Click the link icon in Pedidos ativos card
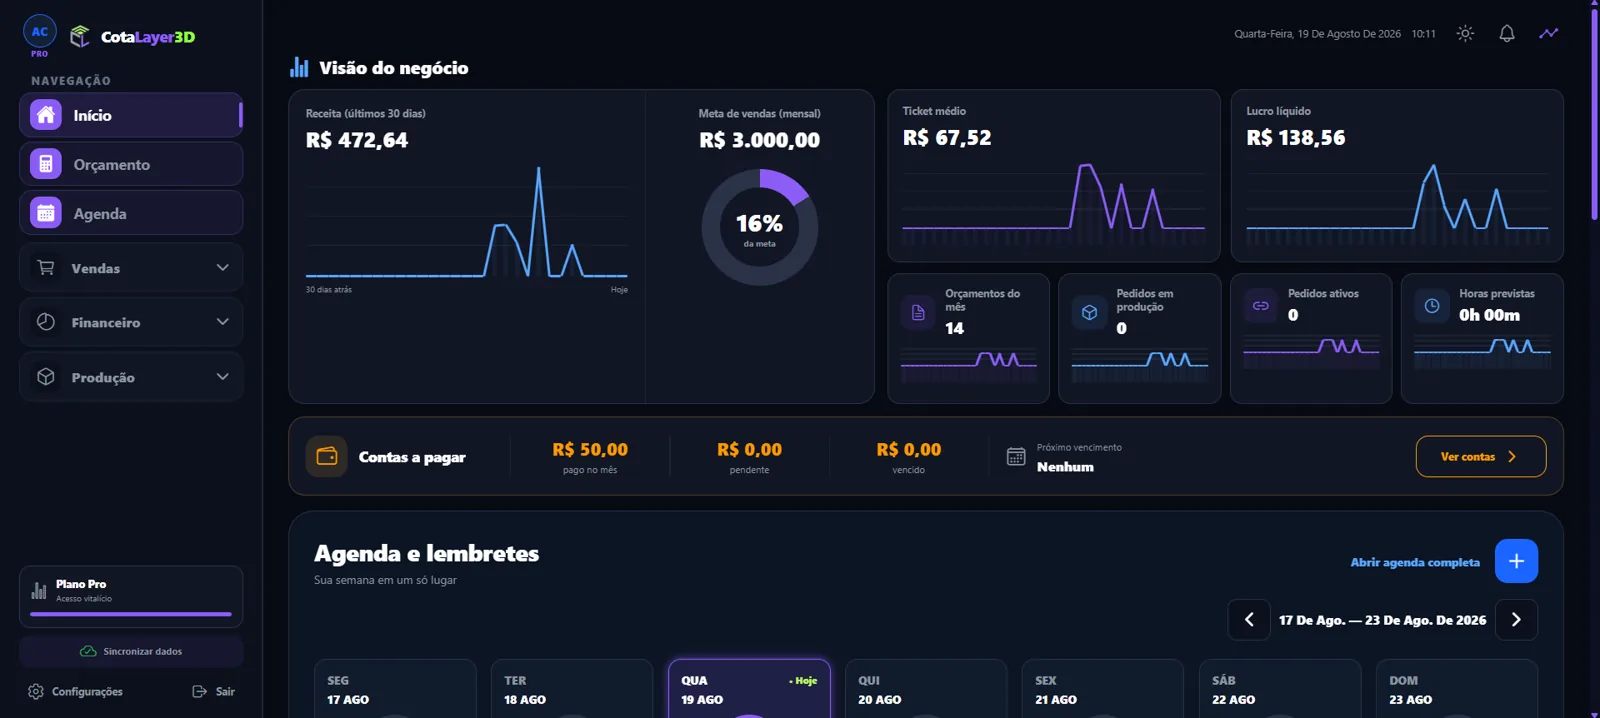1600x718 pixels. (x=1261, y=306)
